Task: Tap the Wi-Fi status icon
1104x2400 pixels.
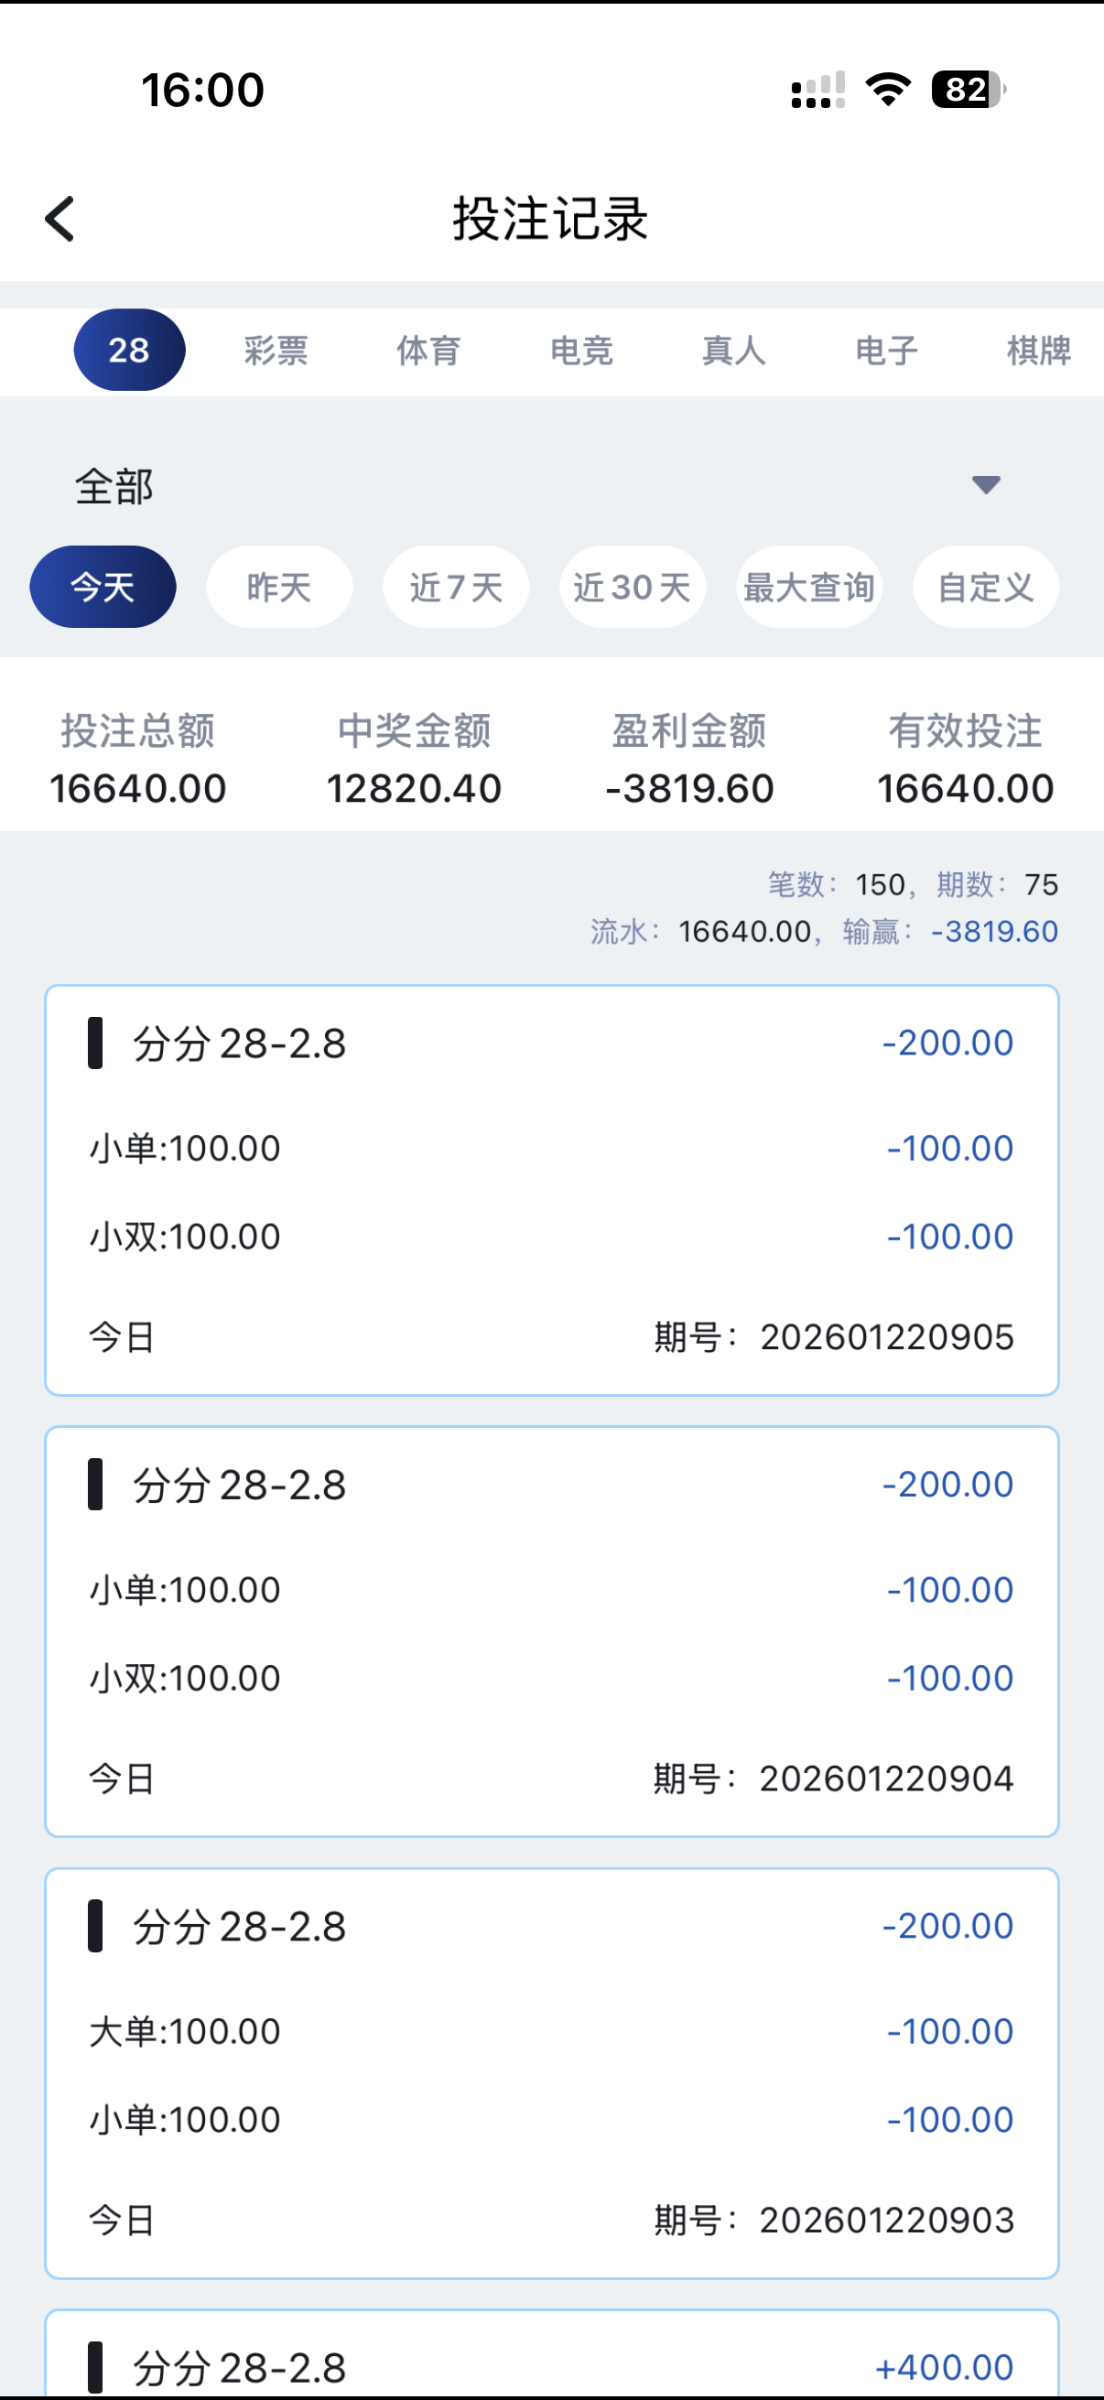Action: (x=888, y=90)
